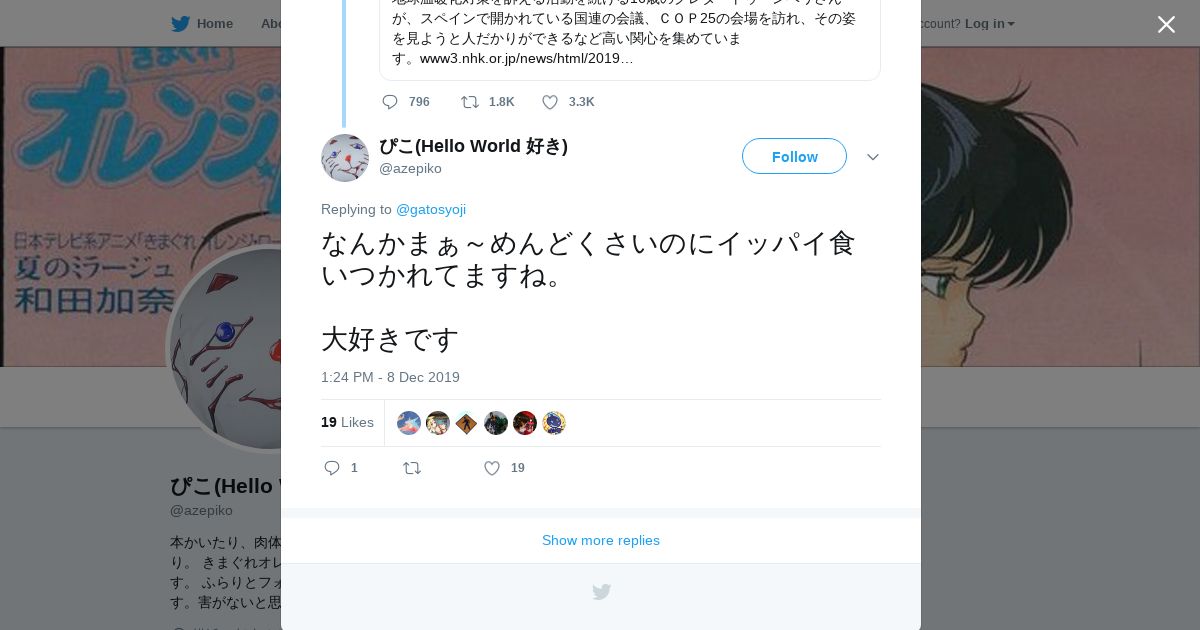Viewport: 1200px width, 630px height.
Task: Like the quoted tweet with 3.3K likes
Action: 550,102
